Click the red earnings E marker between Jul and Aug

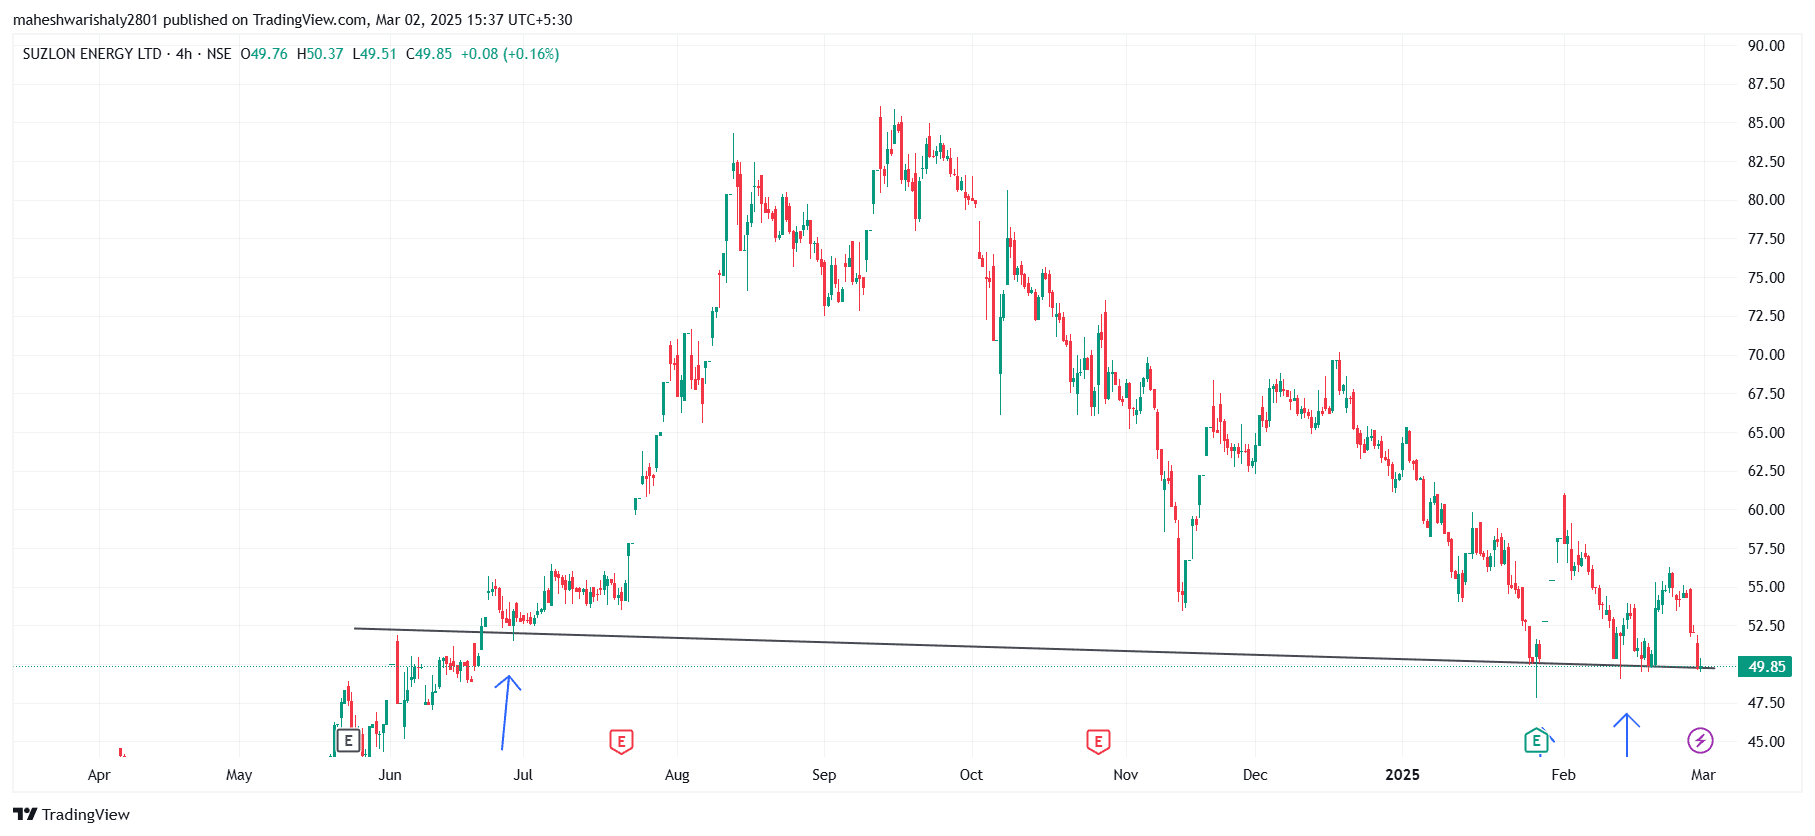point(621,741)
